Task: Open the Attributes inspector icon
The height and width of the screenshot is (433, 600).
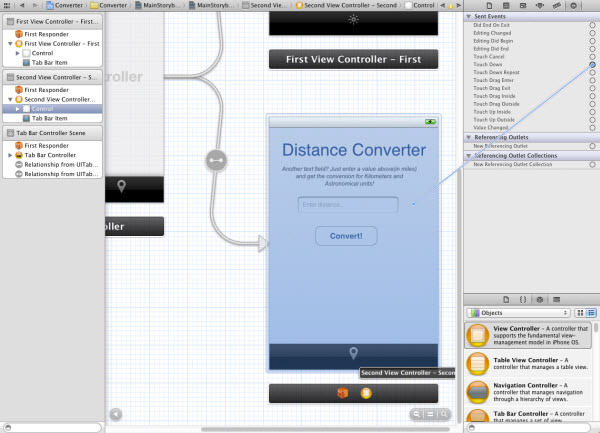Action: click(540, 5)
